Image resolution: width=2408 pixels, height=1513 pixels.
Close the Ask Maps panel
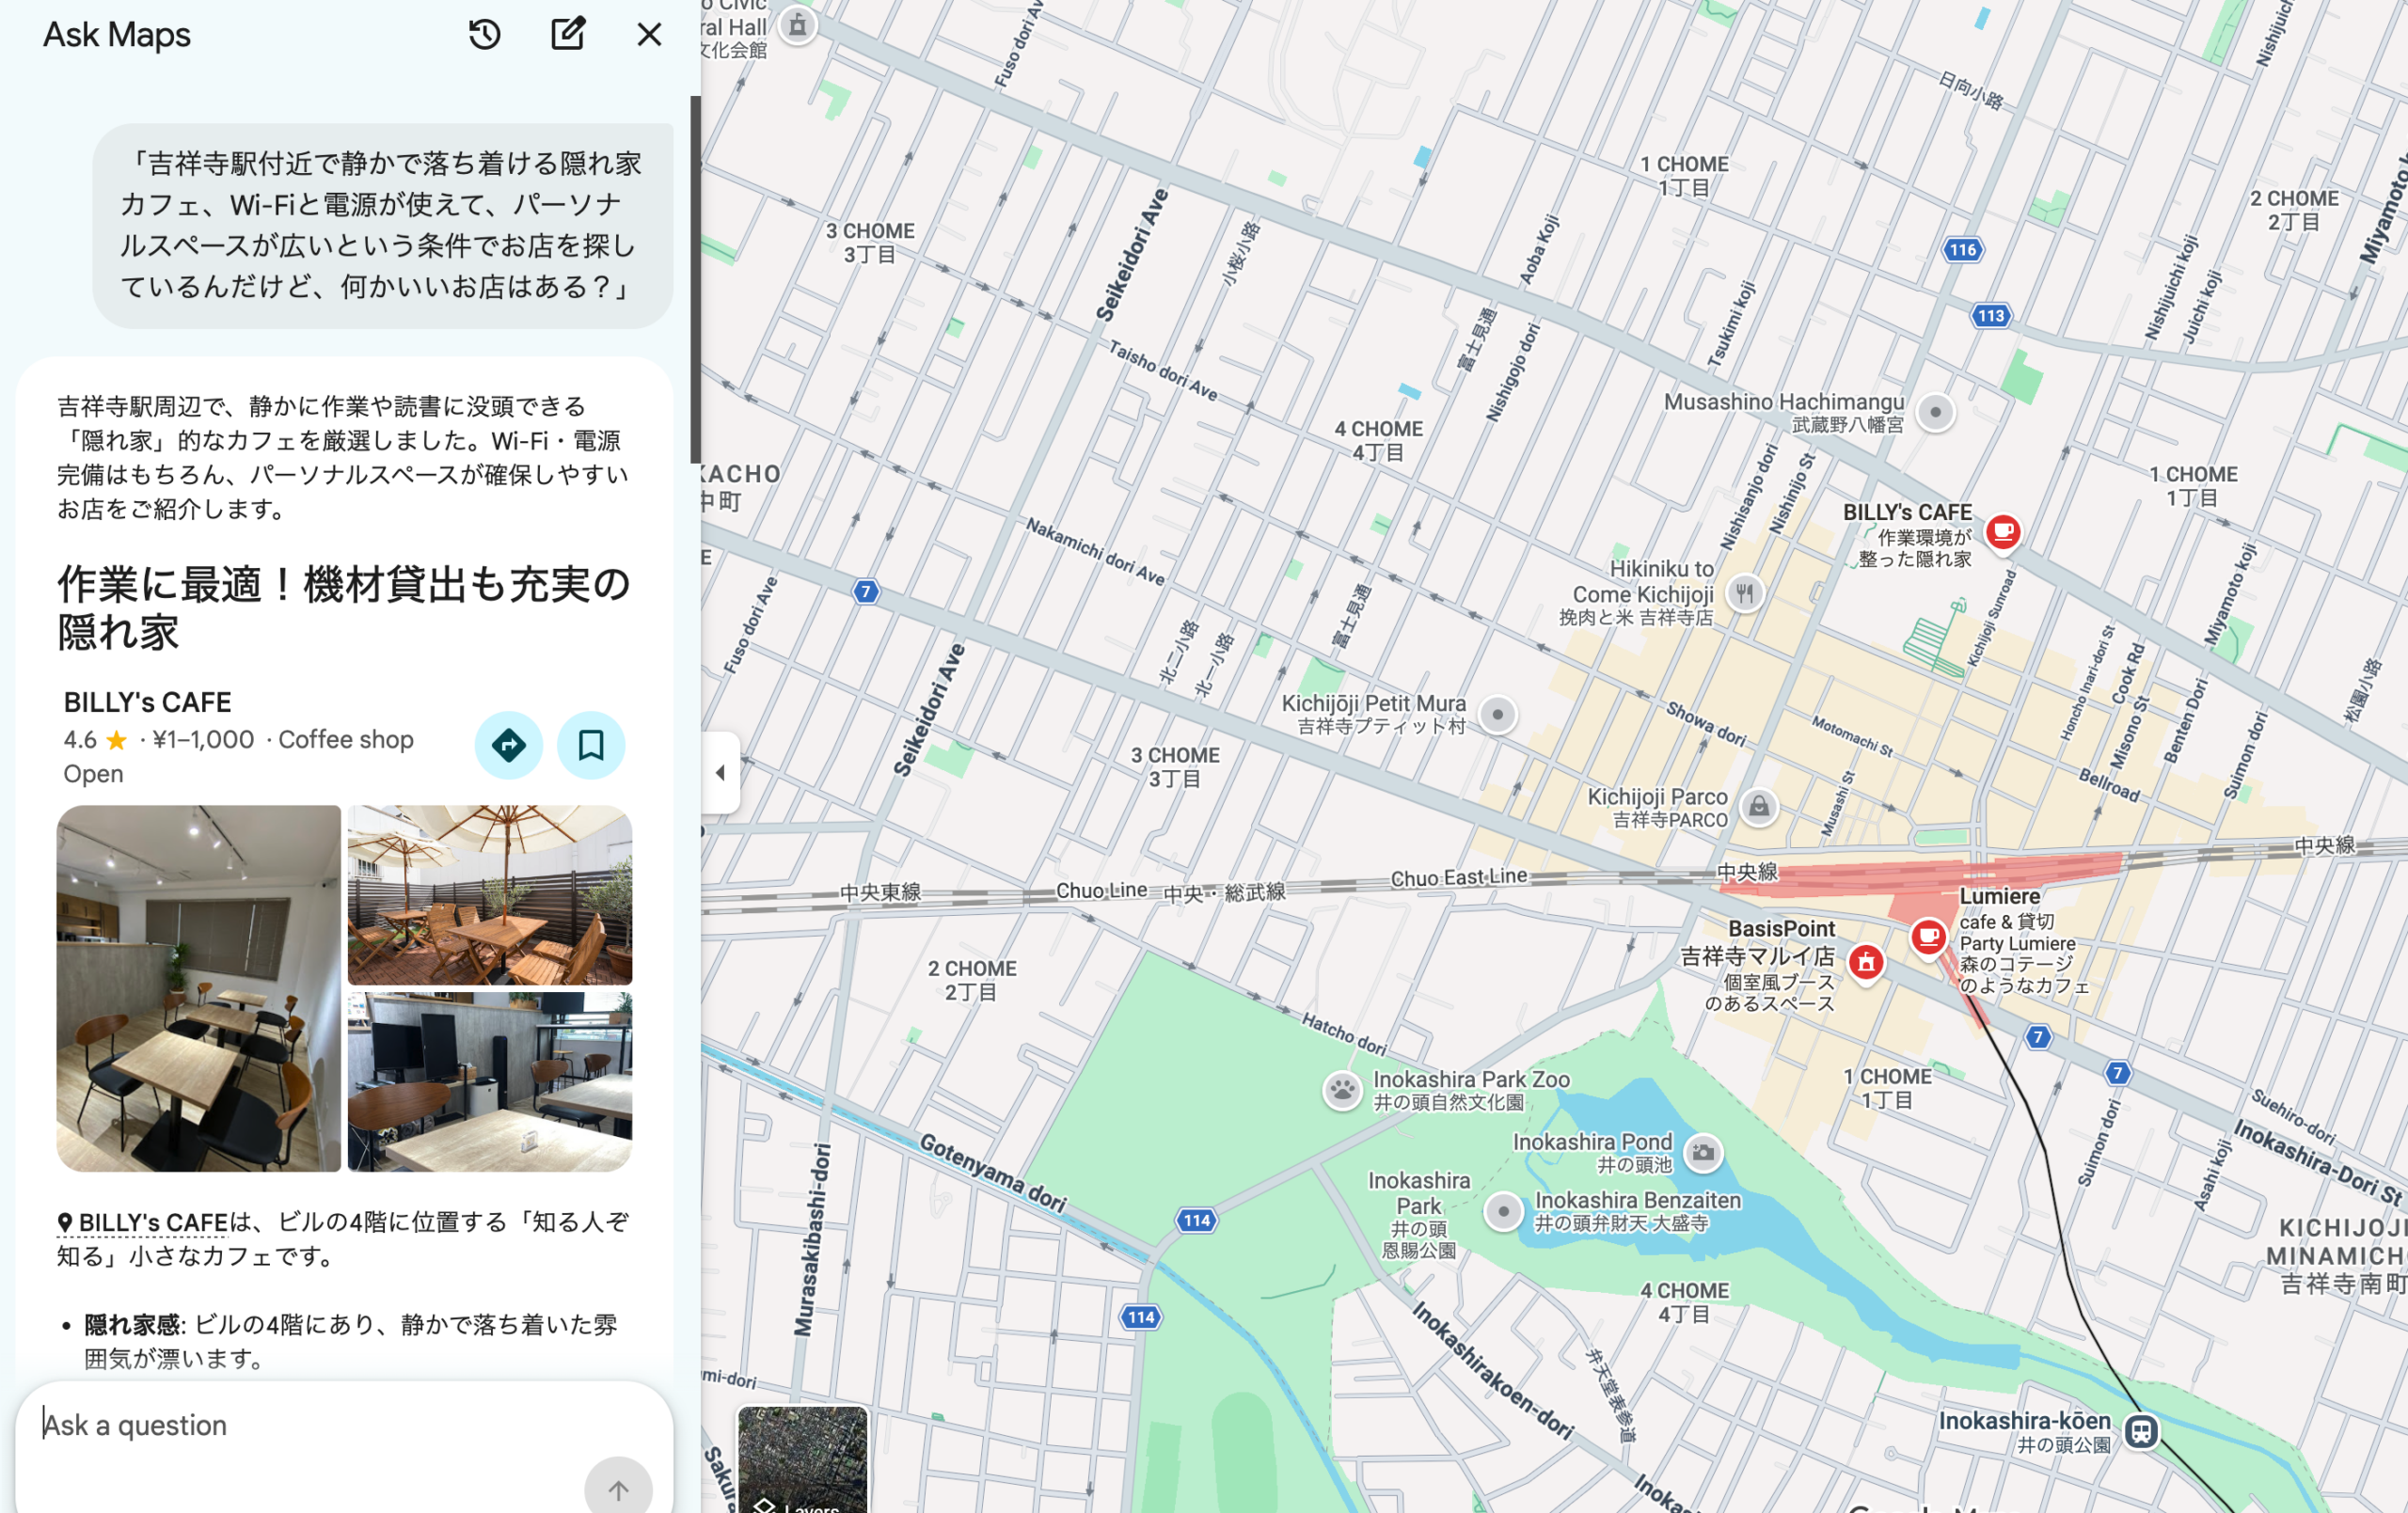coord(649,35)
